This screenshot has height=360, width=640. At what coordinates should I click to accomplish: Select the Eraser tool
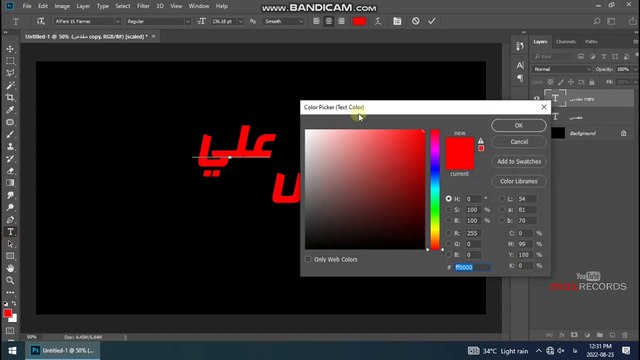point(10,171)
